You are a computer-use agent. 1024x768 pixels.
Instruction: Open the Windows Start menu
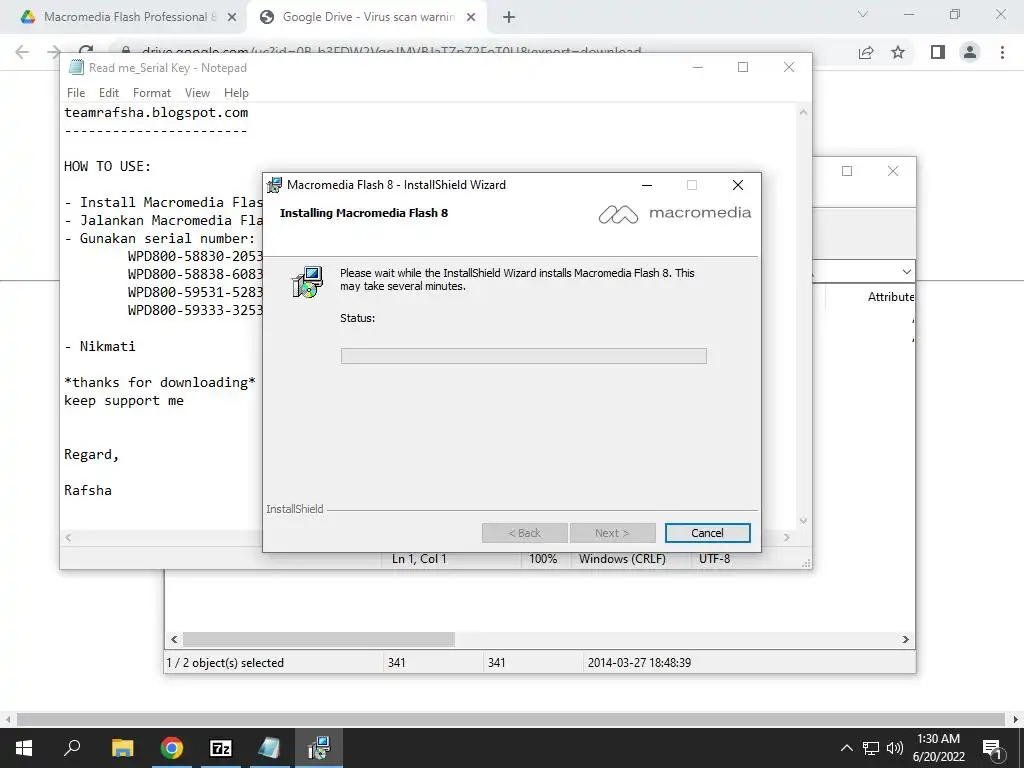(24, 748)
